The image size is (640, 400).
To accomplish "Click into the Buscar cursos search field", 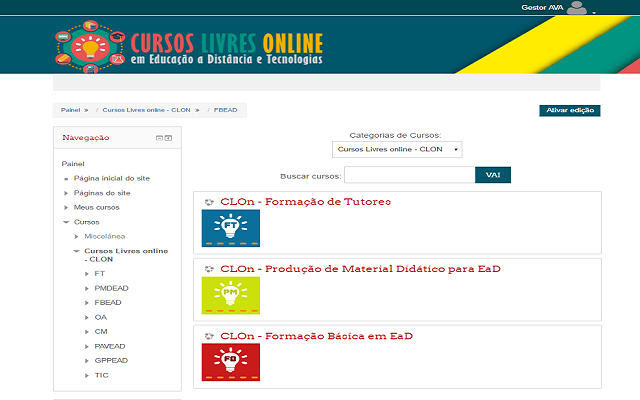I will click(409, 175).
